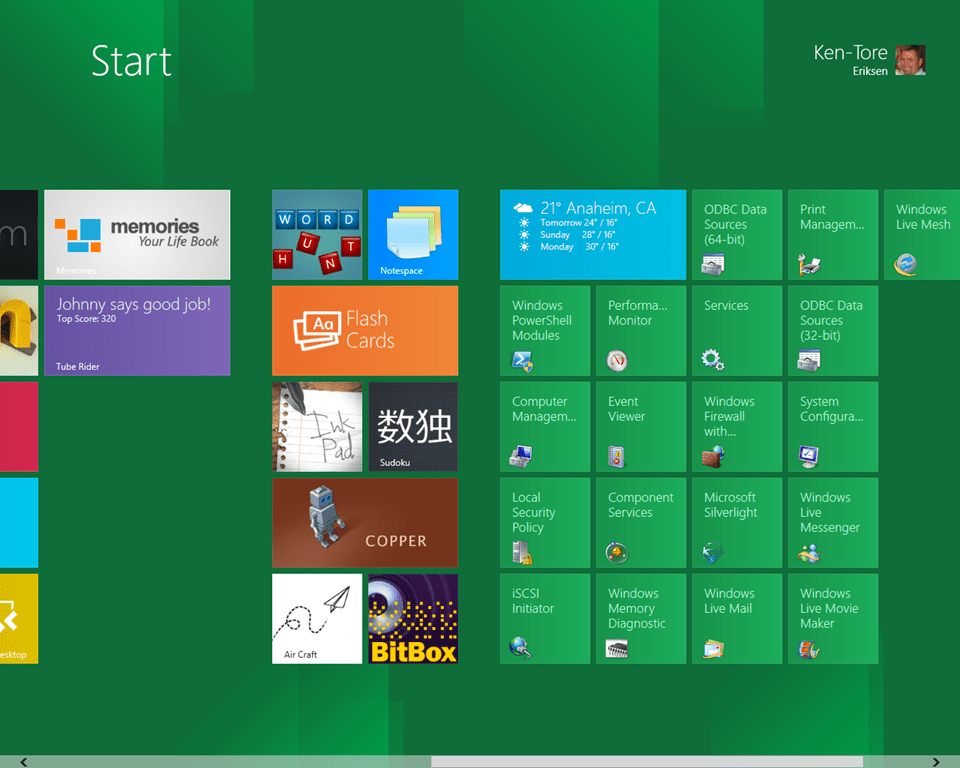Click the Start heading text
Viewport: 960px width, 768px height.
[x=131, y=61]
